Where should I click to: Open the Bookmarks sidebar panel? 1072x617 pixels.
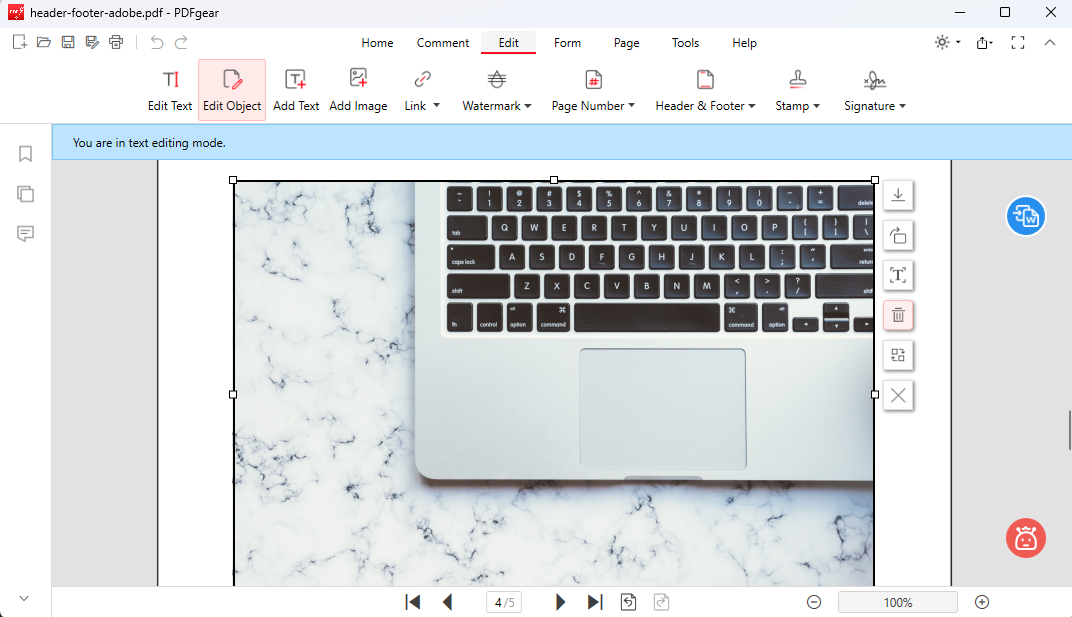[x=25, y=153]
